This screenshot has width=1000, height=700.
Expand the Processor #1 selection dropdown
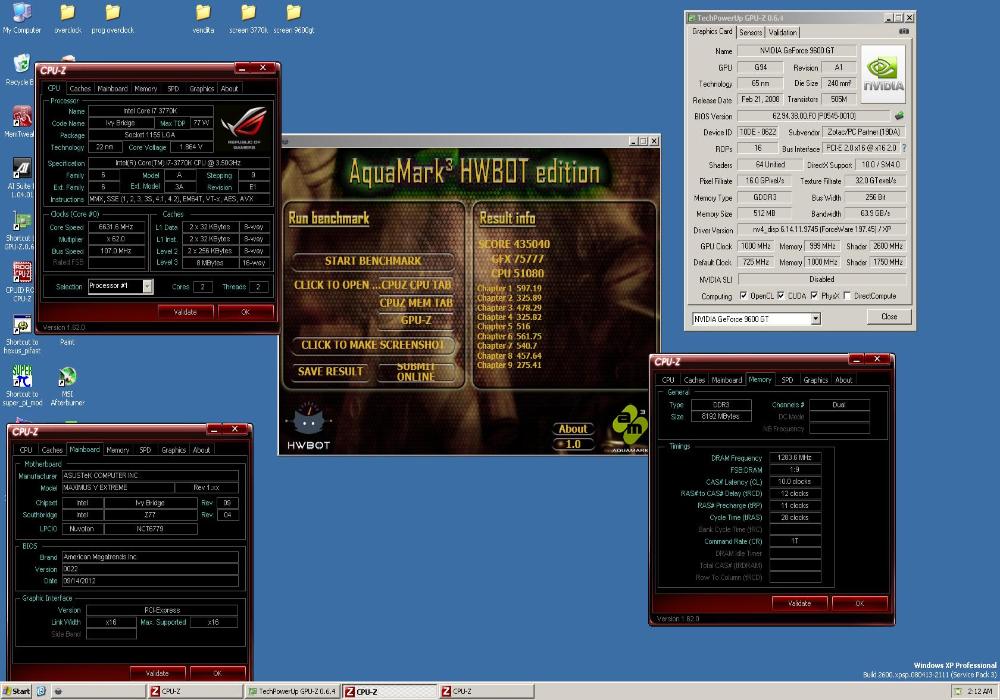tap(147, 286)
